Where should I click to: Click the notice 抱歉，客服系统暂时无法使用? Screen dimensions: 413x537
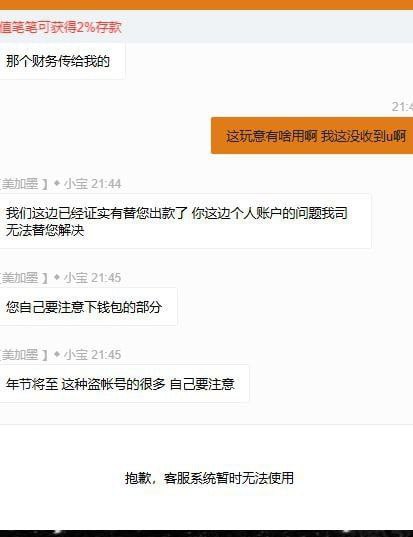[x=209, y=478]
